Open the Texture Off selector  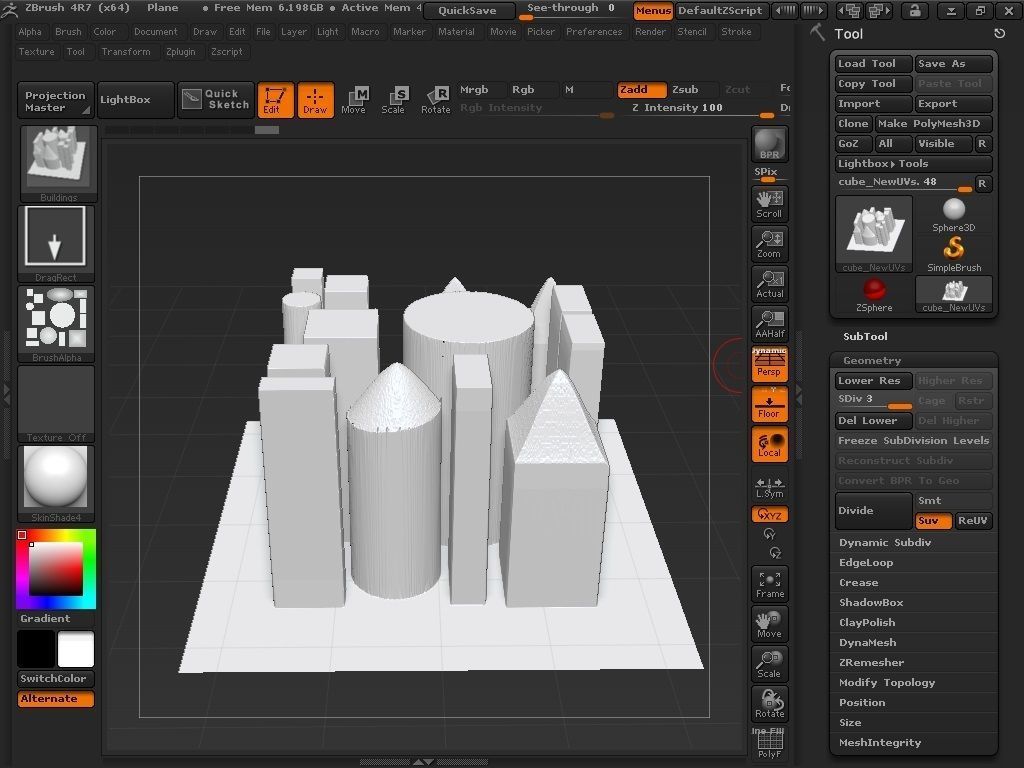point(56,404)
